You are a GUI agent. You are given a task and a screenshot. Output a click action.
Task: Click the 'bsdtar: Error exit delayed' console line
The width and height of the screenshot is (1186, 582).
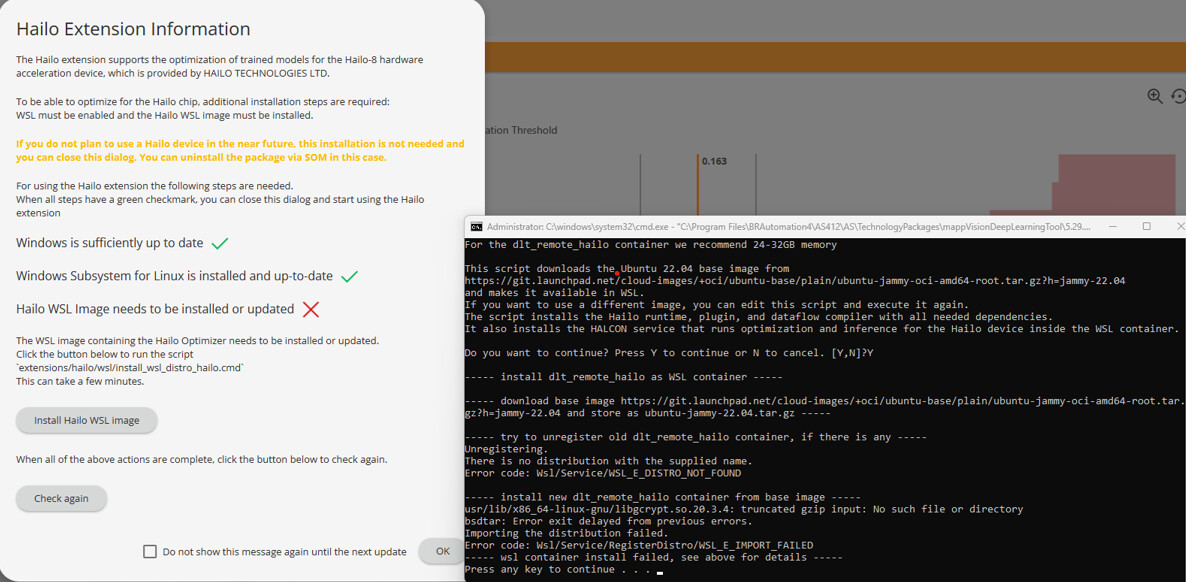[609, 521]
